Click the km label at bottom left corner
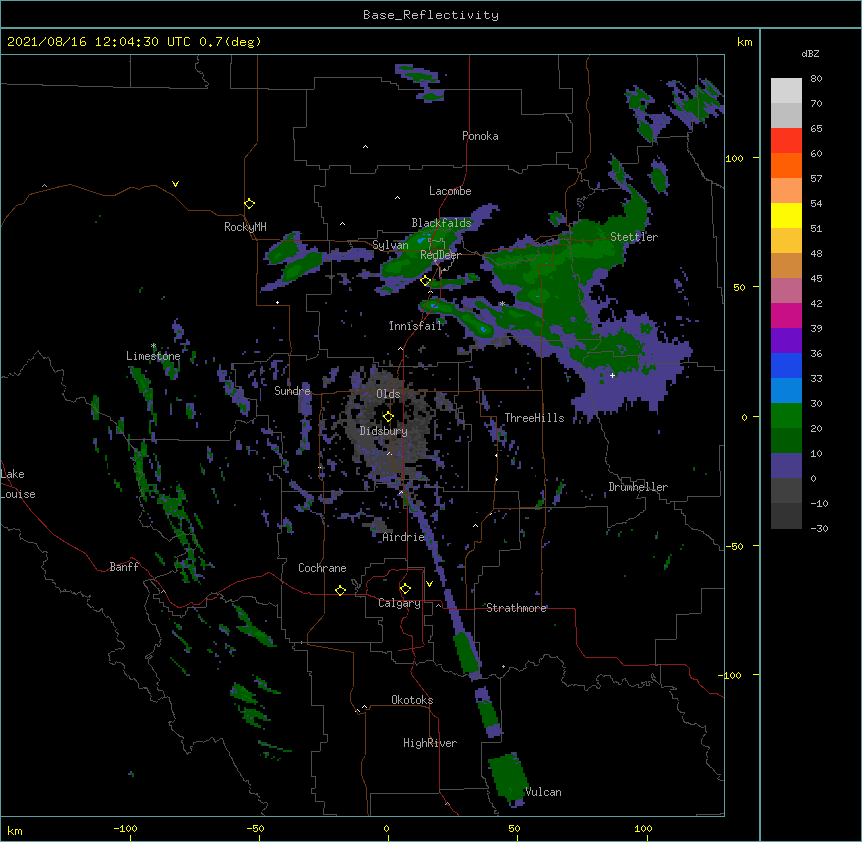The image size is (862, 842). coord(15,830)
